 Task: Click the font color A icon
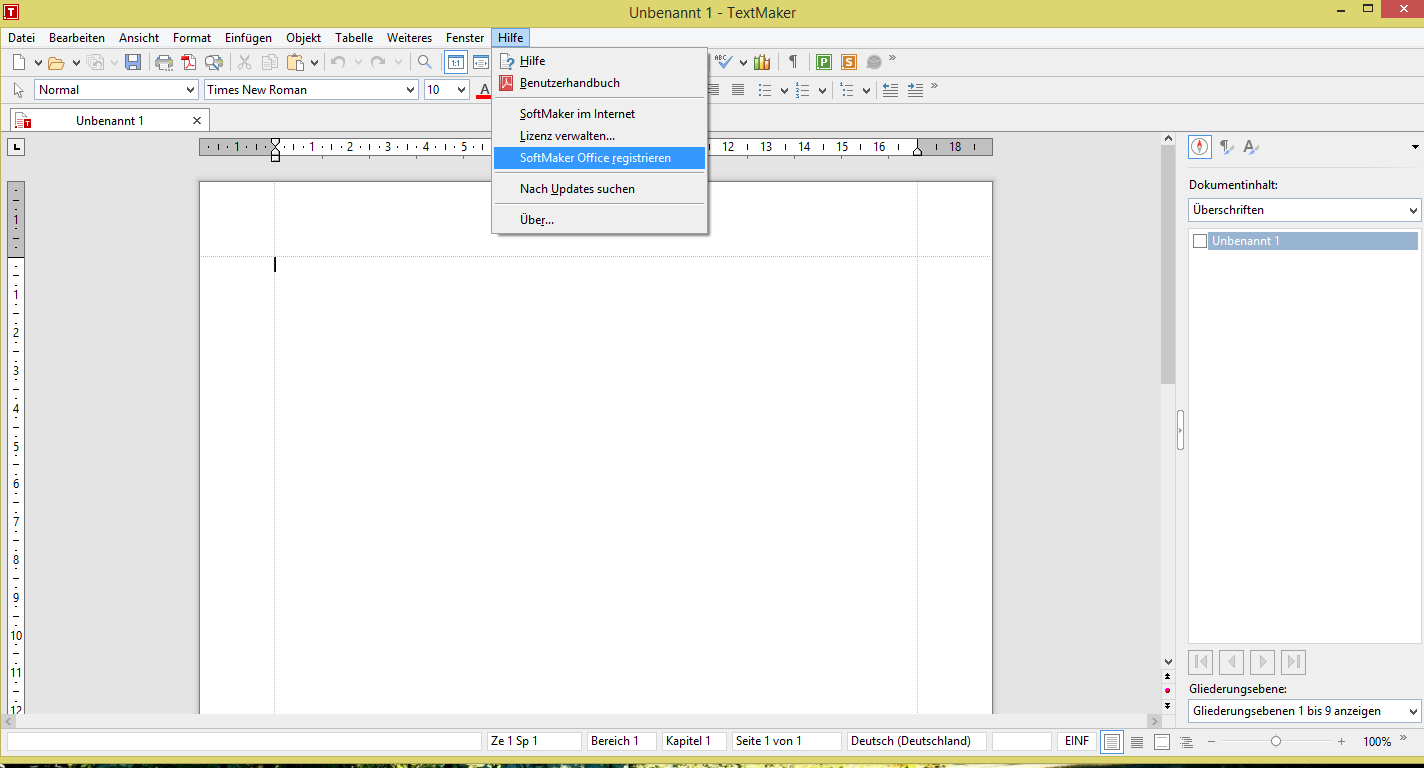click(484, 90)
